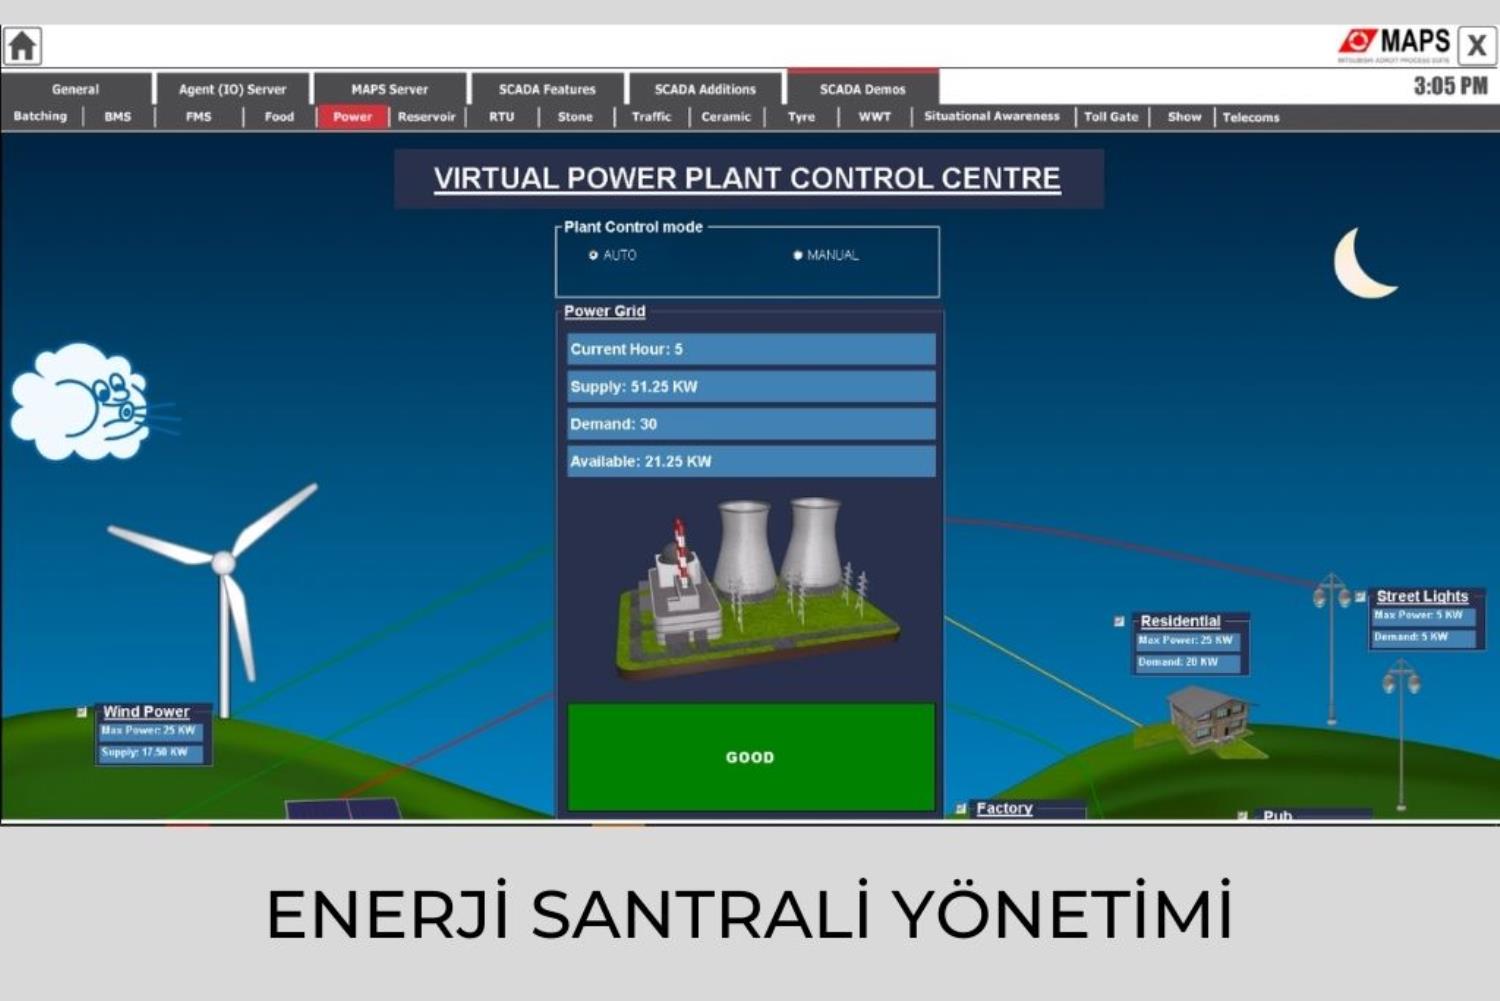Click the residential house model
Viewport: 1500px width, 1001px height.
[1203, 722]
